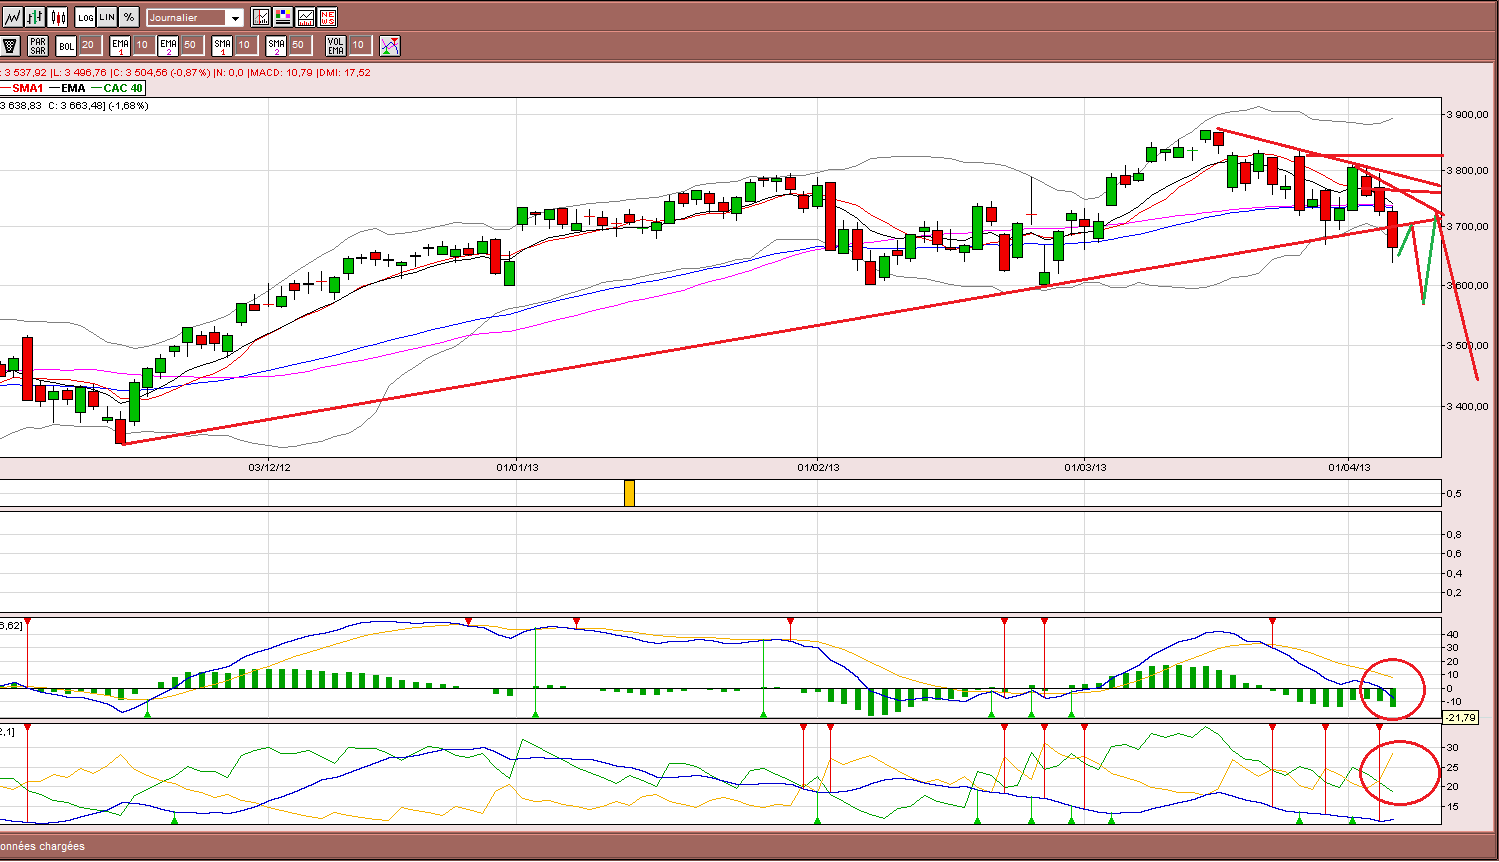Click the 3 700,00 price axis label

coord(1469,227)
